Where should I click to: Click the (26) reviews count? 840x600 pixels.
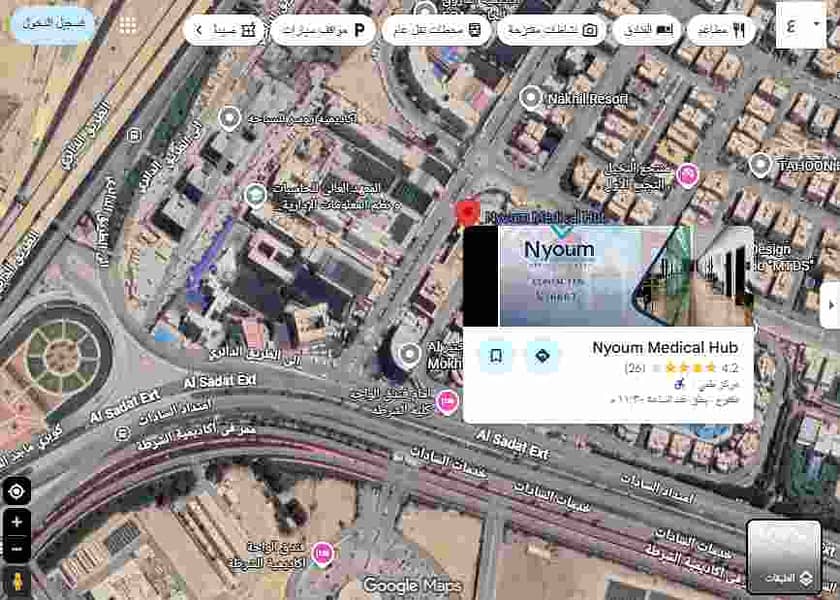coord(634,368)
